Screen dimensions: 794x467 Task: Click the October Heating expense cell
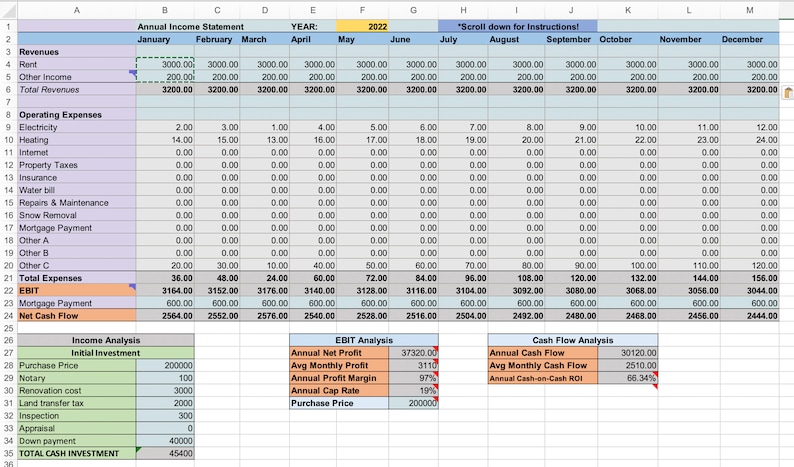coord(628,140)
